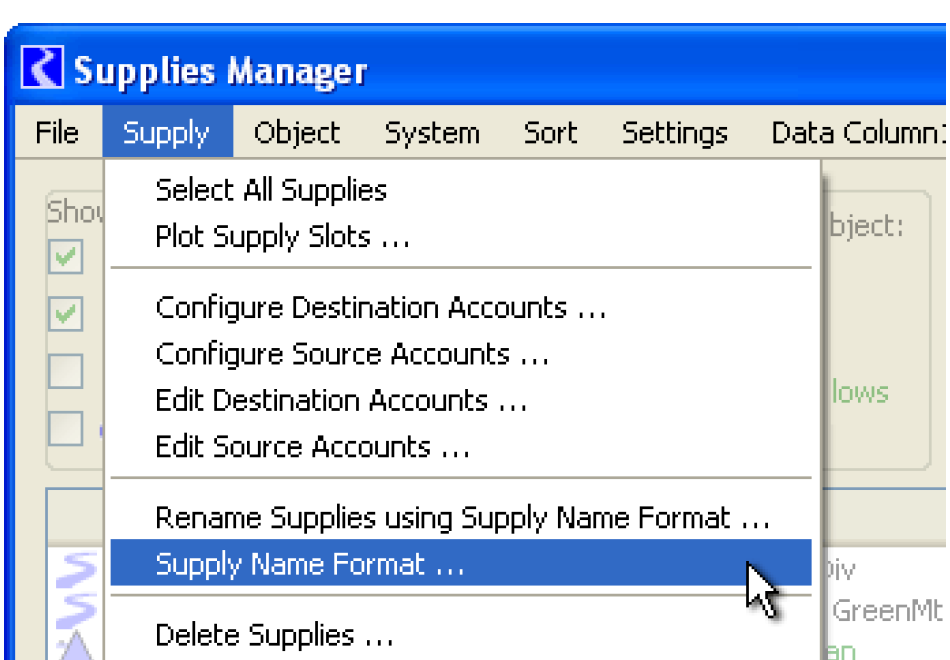Select the Supply Name Format menu entry
Screen dimensions: 950x660
click(310, 564)
